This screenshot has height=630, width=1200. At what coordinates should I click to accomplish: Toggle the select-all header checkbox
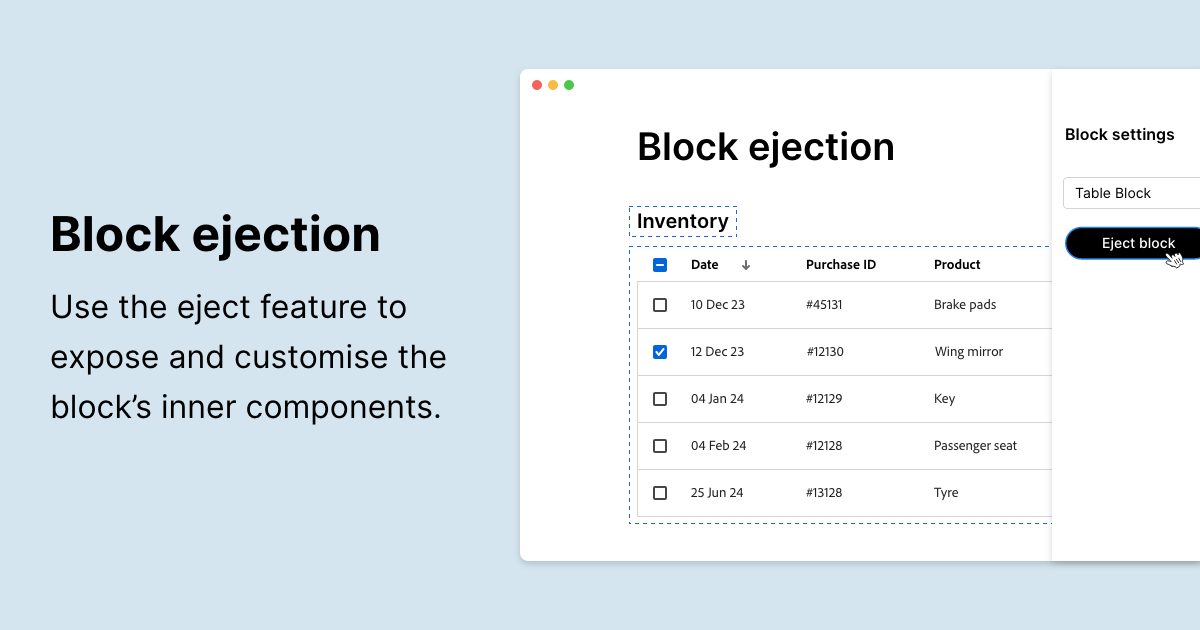pyautogui.click(x=660, y=265)
